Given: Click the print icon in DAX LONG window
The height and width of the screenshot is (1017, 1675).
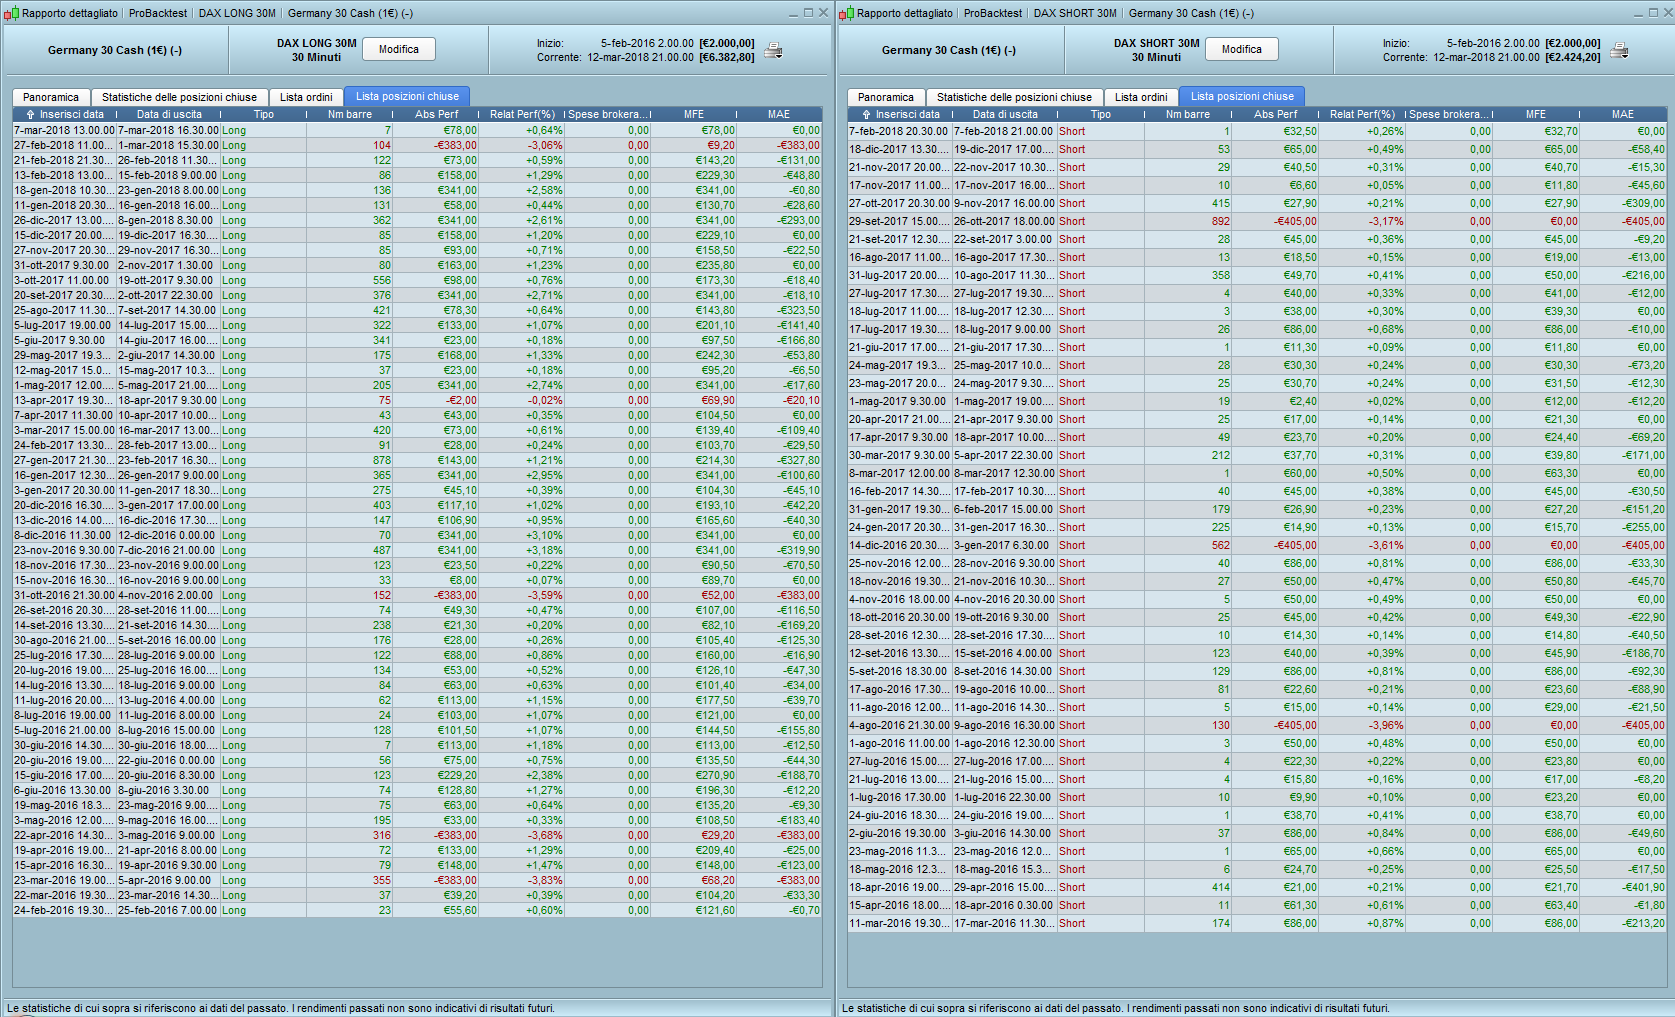Looking at the screenshot, I should [773, 50].
